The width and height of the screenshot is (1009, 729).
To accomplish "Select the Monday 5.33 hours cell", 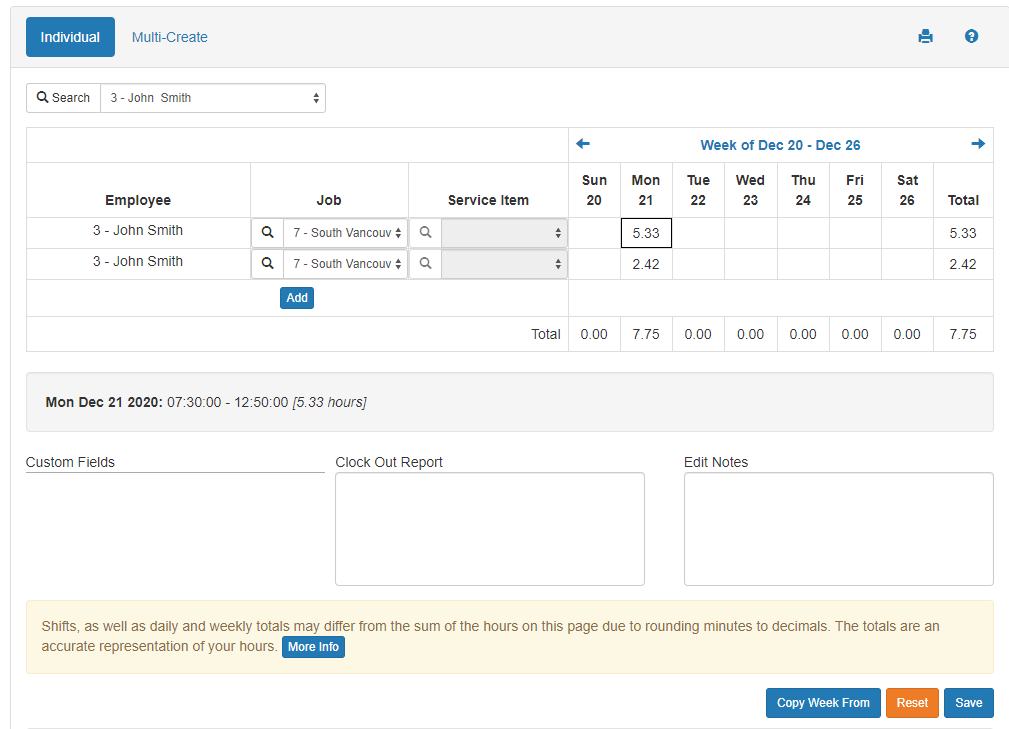I will click(646, 233).
